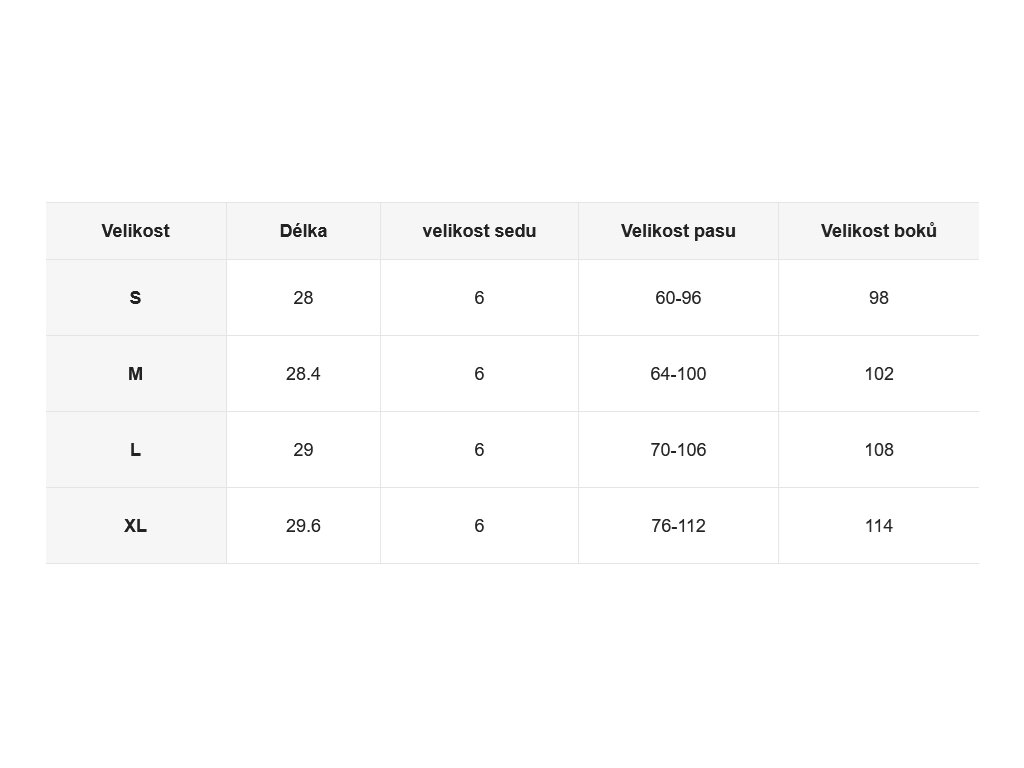Select the S size row label
The width and height of the screenshot is (1024, 768).
(x=135, y=298)
